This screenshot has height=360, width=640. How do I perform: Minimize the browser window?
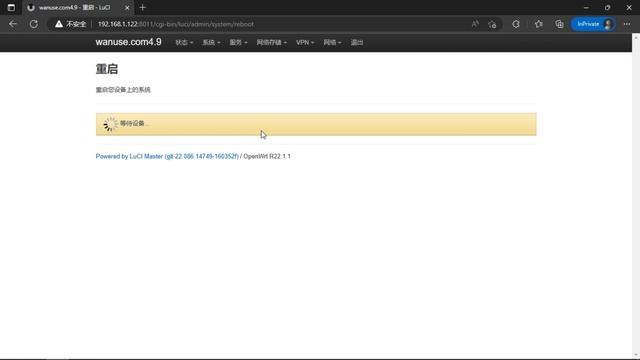tap(586, 7)
